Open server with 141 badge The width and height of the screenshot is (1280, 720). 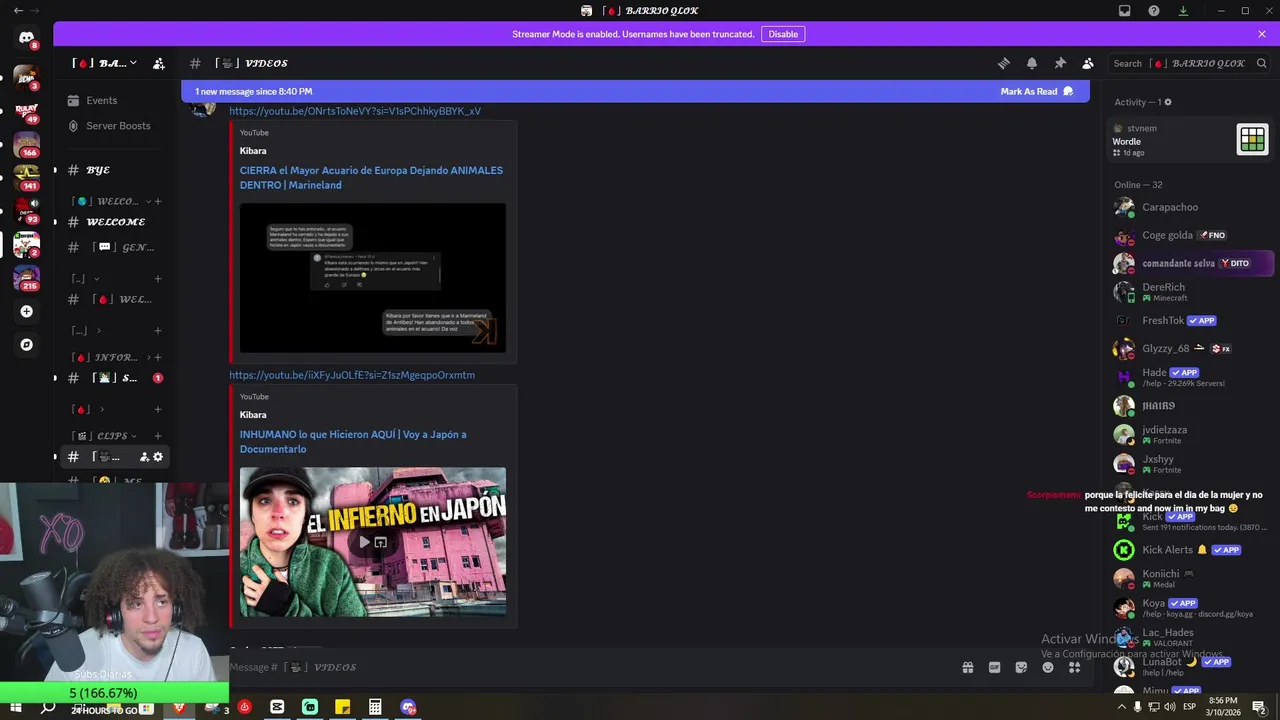[x=26, y=177]
